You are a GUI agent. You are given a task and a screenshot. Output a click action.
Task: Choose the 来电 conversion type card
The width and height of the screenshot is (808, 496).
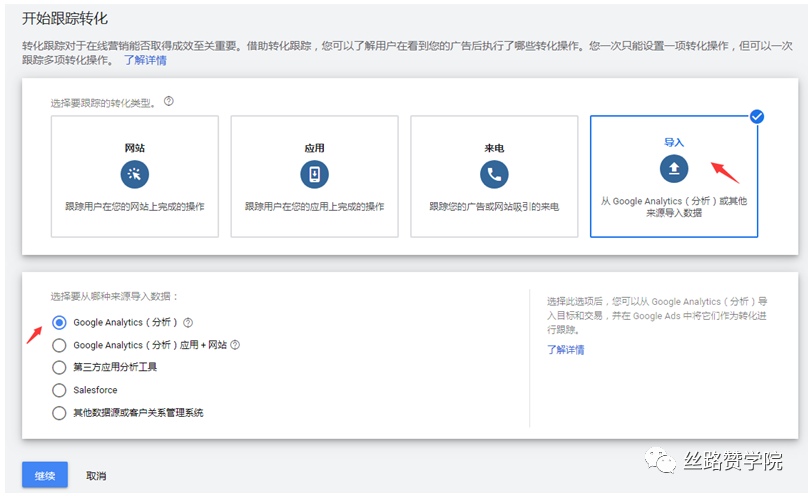point(494,176)
